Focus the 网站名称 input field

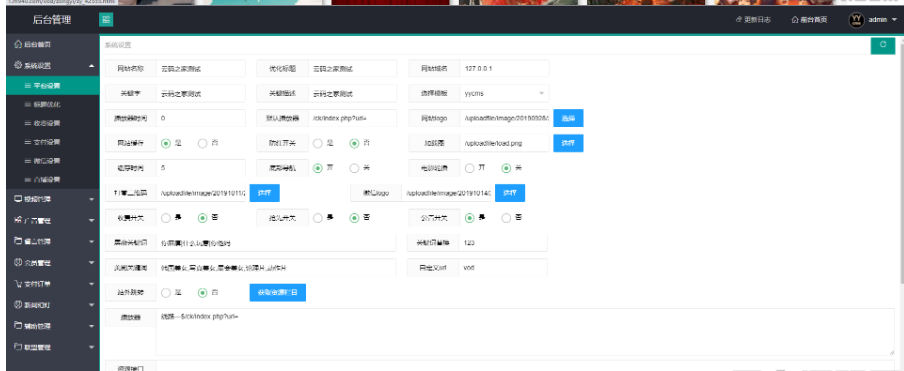pos(201,68)
